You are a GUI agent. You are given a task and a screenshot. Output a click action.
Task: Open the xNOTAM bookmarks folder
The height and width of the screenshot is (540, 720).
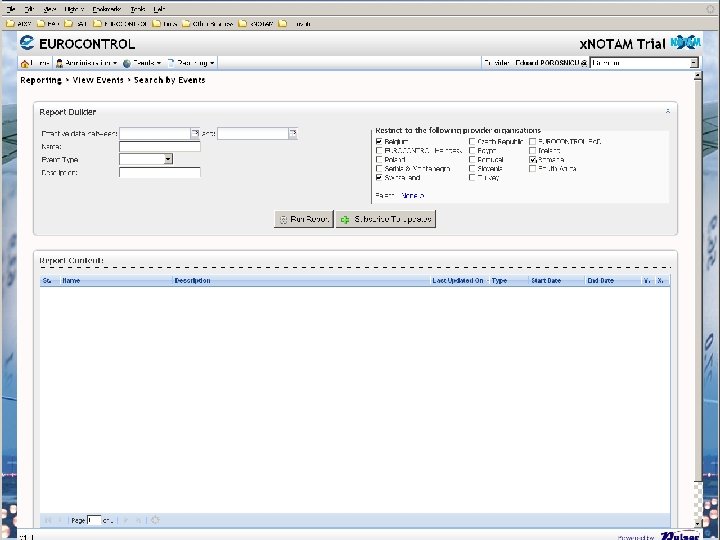[256, 23]
